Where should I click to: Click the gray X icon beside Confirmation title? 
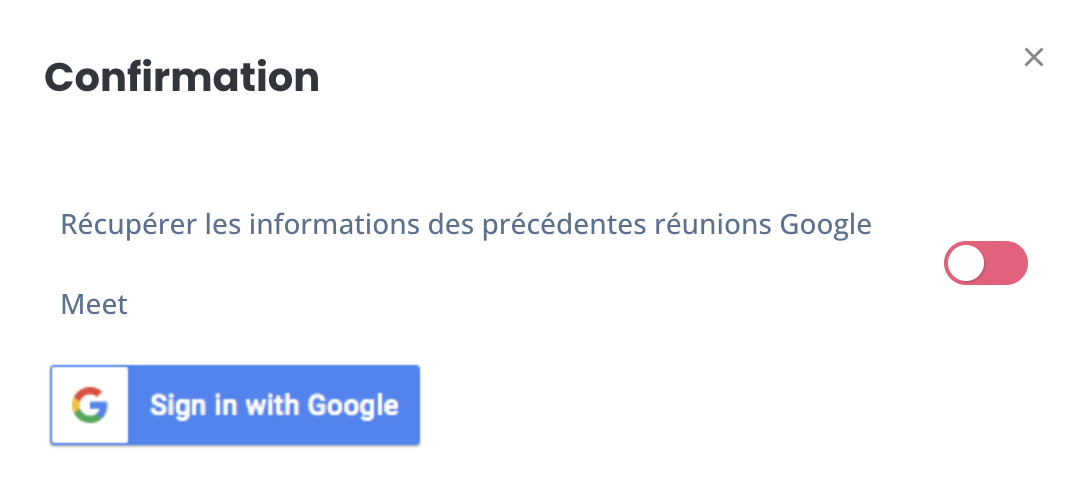(x=1034, y=57)
